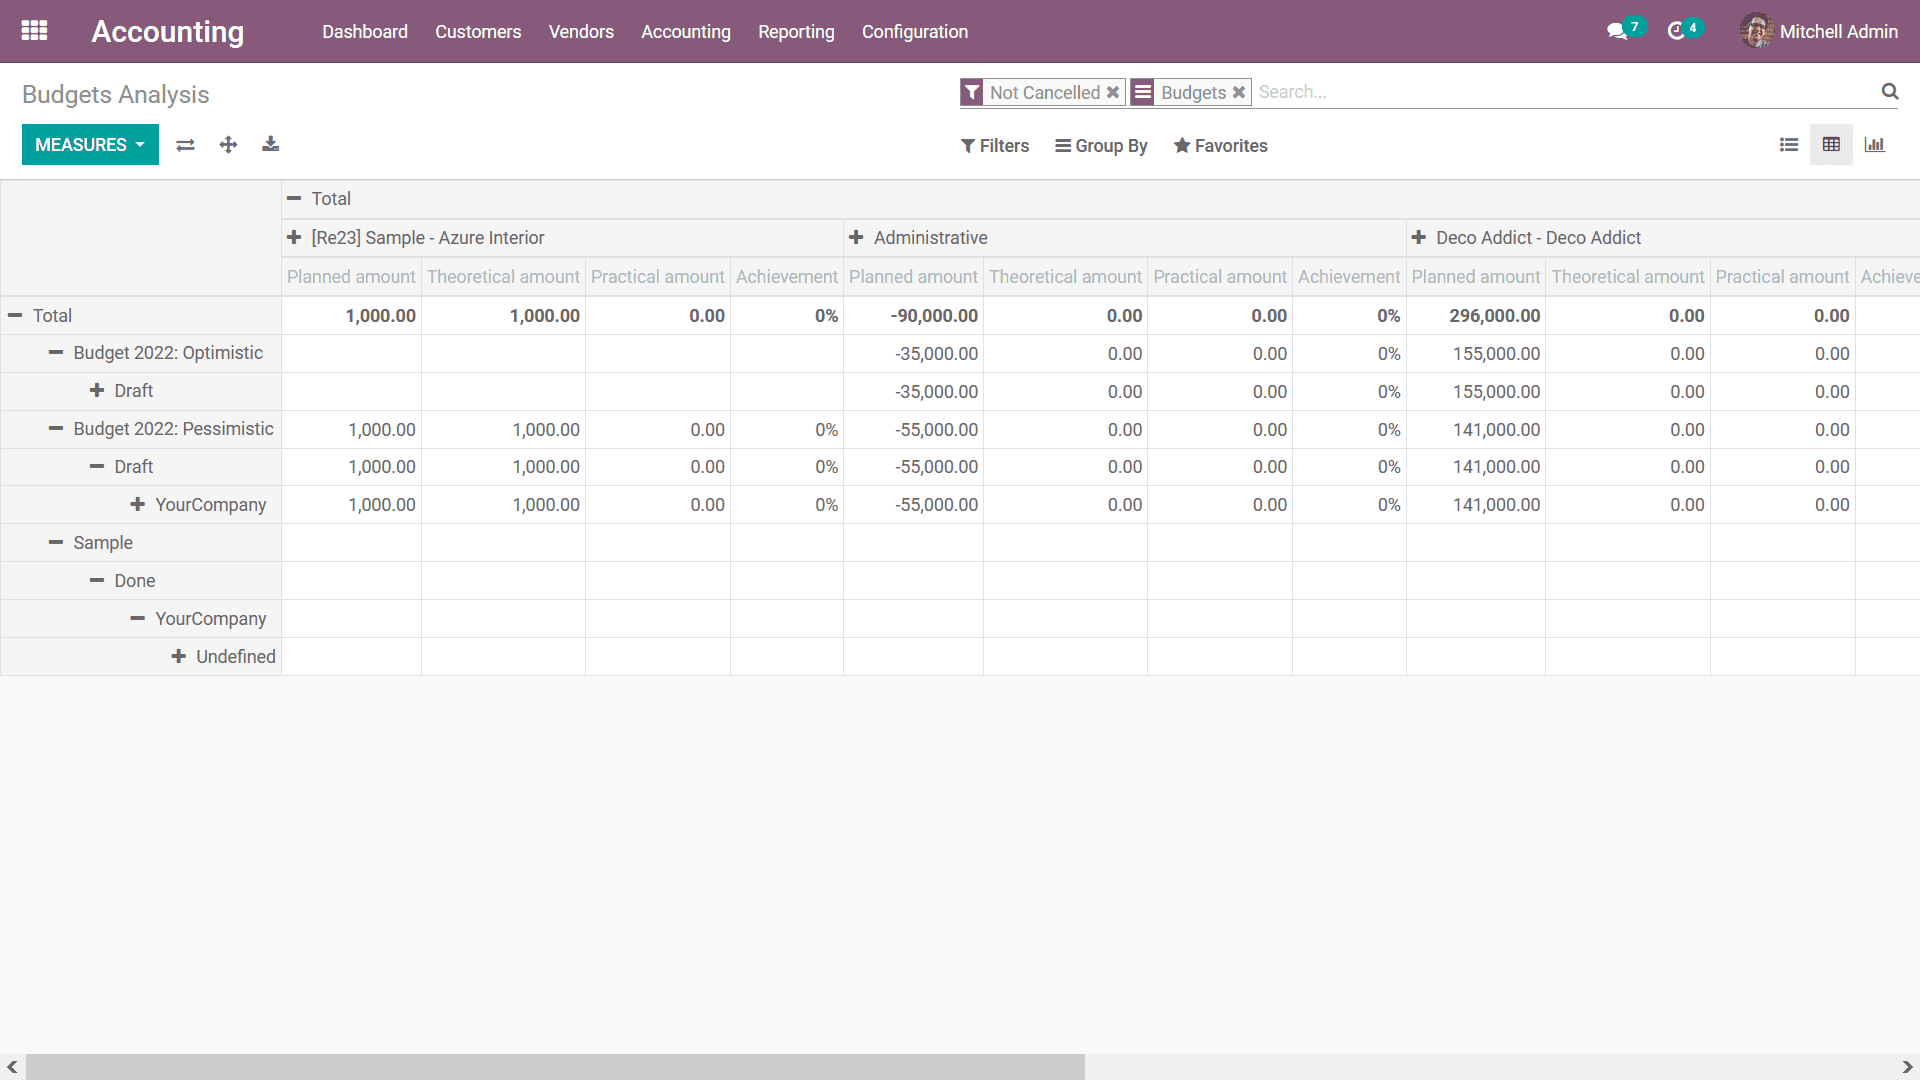
Task: Collapse Budget 2022: Pessimistic row
Action: pyautogui.click(x=160, y=429)
